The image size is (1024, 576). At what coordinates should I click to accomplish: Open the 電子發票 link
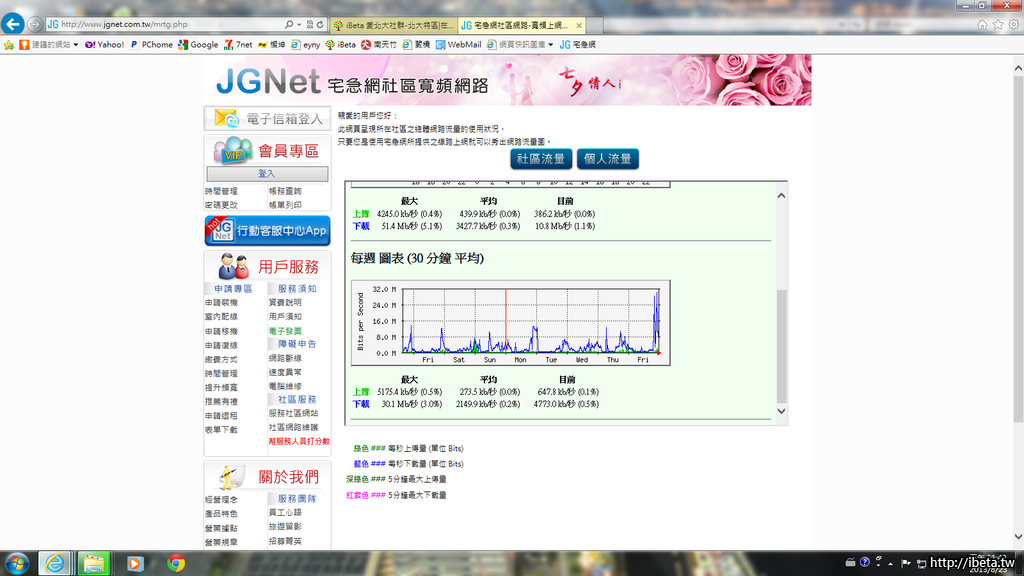[x=285, y=331]
